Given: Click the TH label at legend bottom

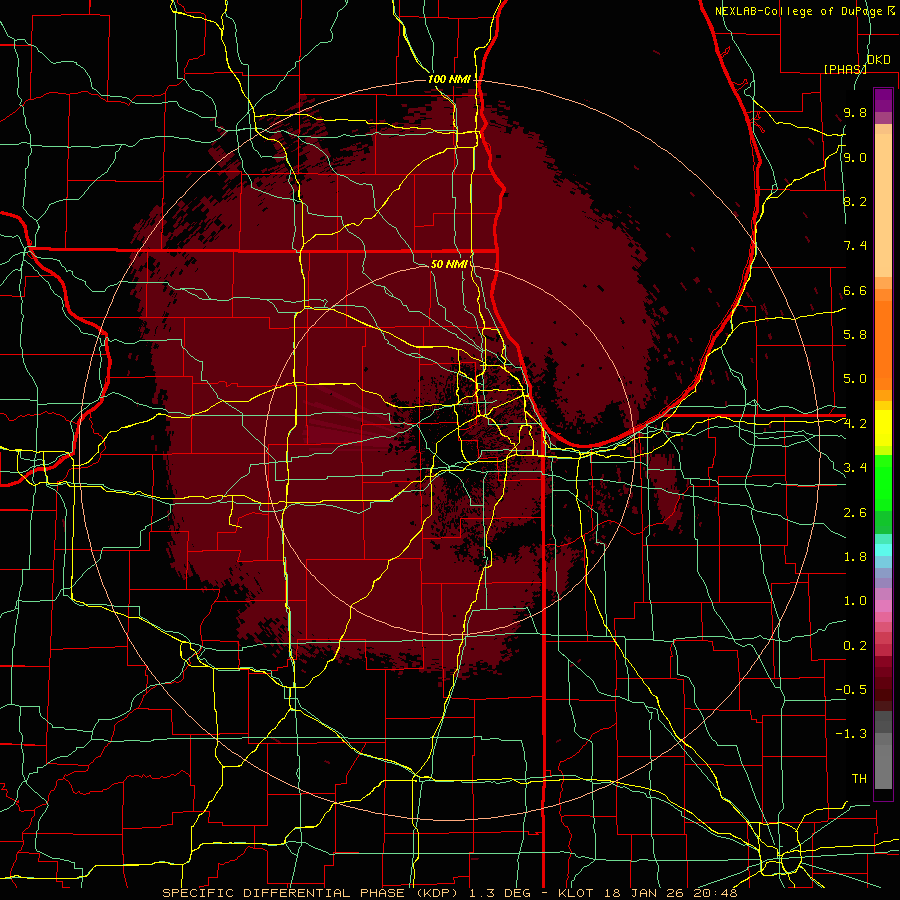Looking at the screenshot, I should coord(859,779).
